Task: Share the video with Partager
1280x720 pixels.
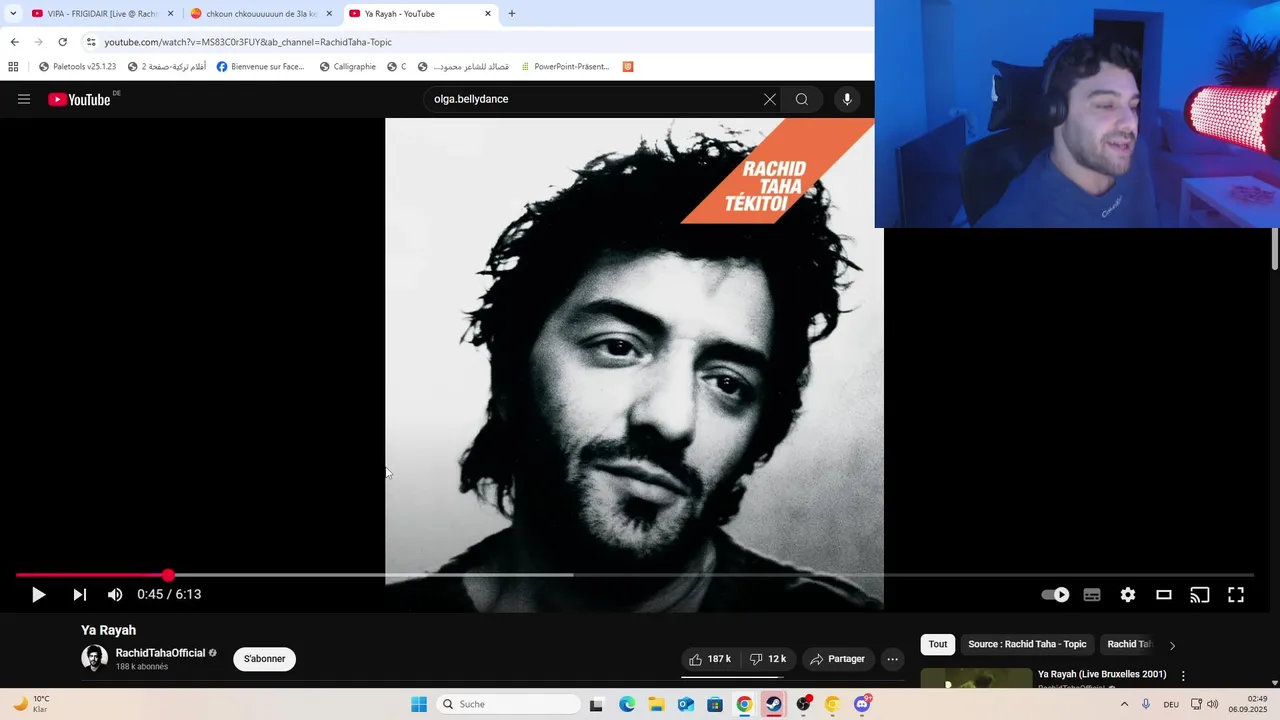Action: click(x=837, y=659)
